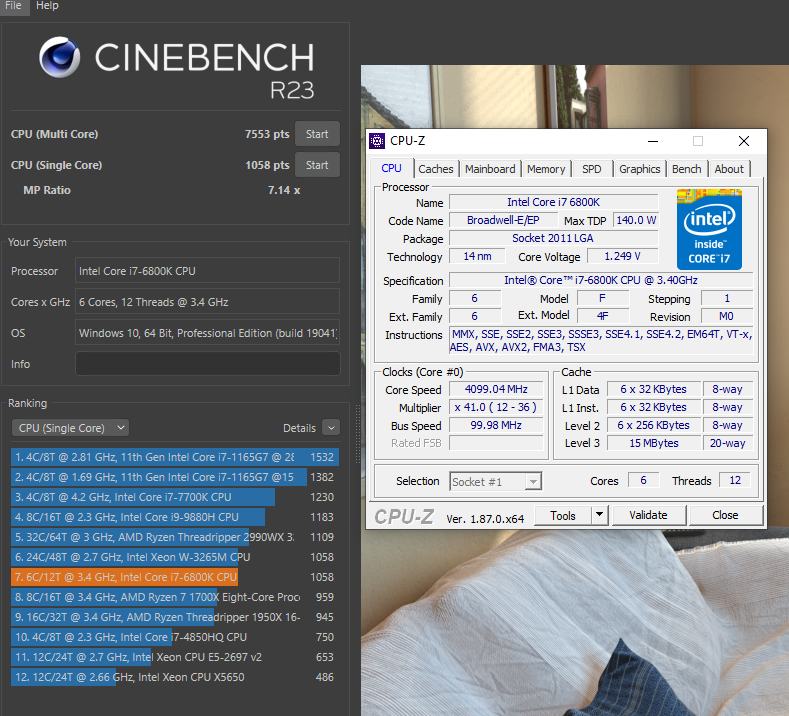Open the Tools dropdown arrow in CPU-Z
Image resolution: width=789 pixels, height=716 pixels.
pos(599,515)
